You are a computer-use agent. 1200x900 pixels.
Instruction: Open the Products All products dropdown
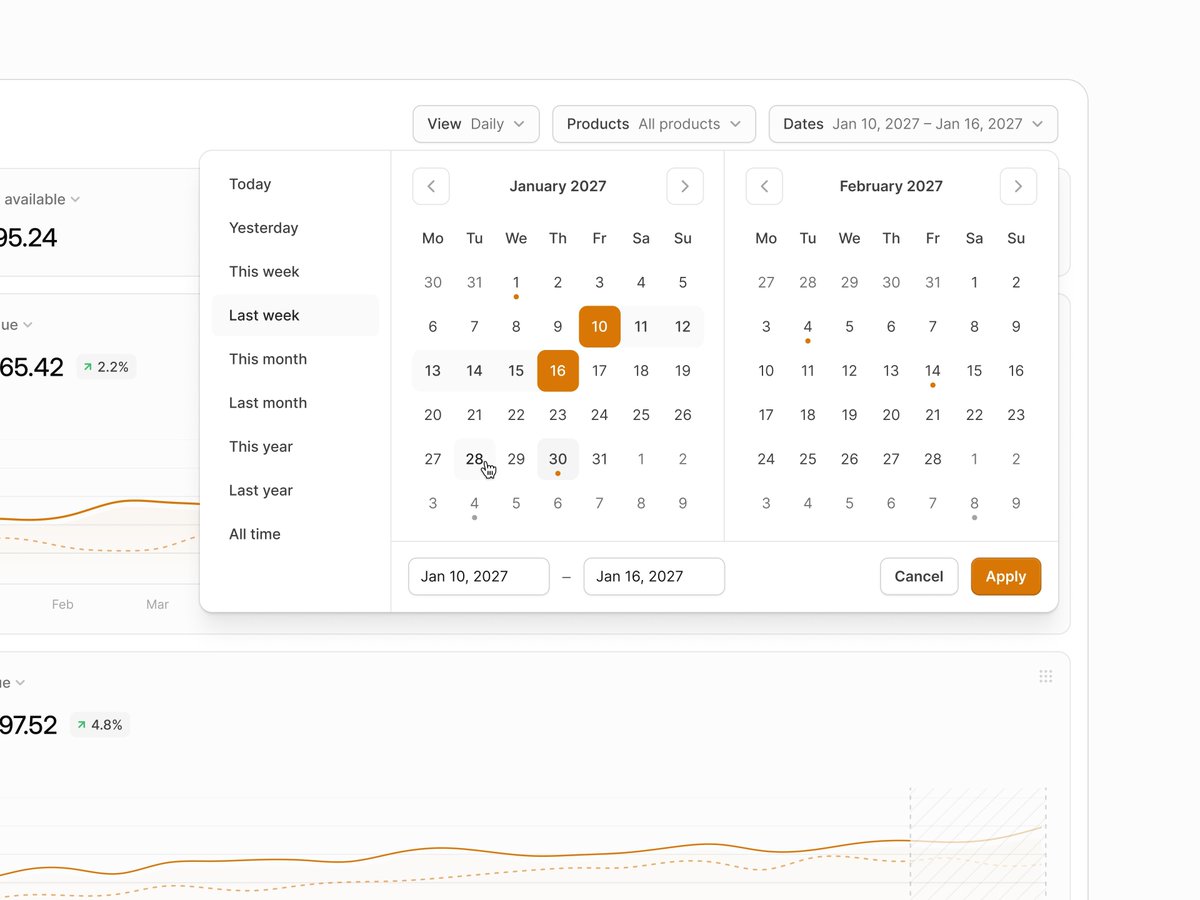(x=654, y=124)
